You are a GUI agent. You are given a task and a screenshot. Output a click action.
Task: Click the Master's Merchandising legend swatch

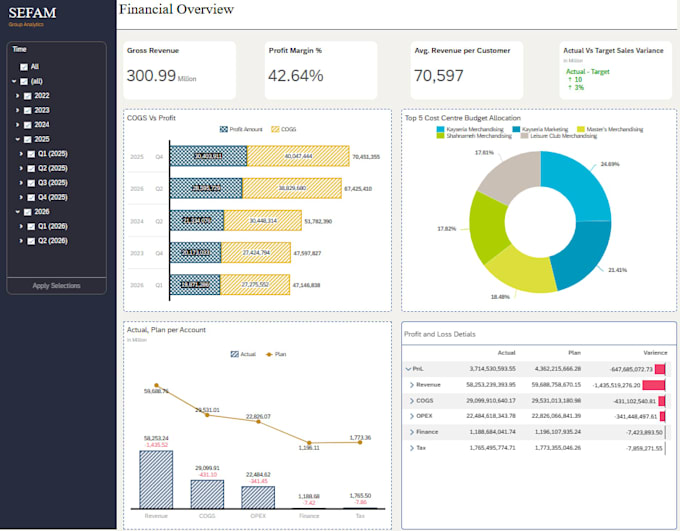tap(581, 129)
